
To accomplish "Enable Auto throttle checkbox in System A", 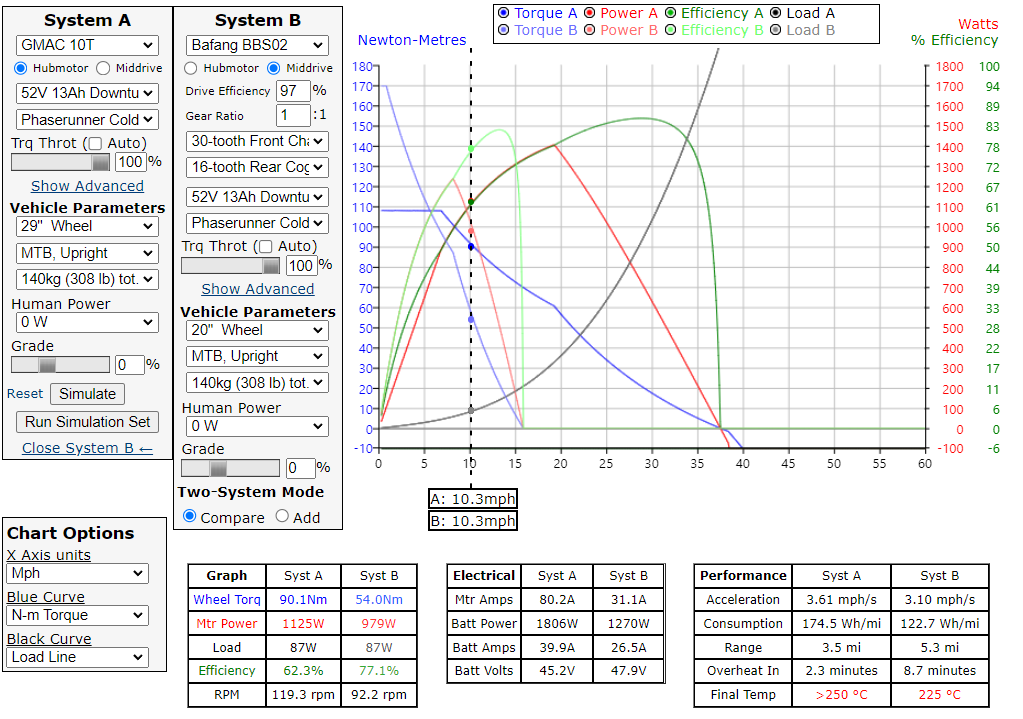I will pos(95,144).
